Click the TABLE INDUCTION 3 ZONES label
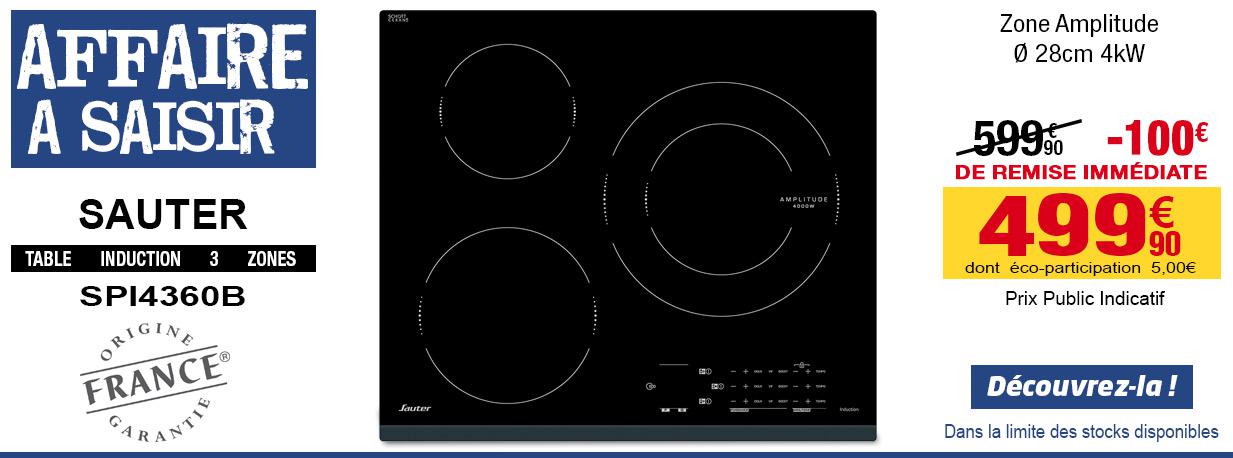 [163, 259]
